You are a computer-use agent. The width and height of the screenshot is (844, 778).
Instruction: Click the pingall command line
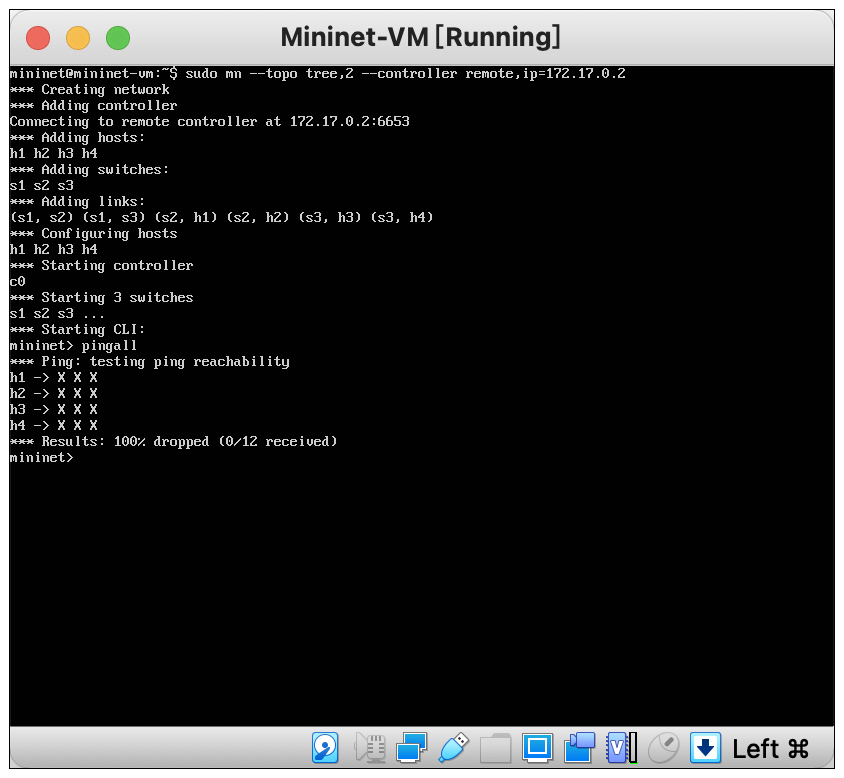(x=73, y=345)
